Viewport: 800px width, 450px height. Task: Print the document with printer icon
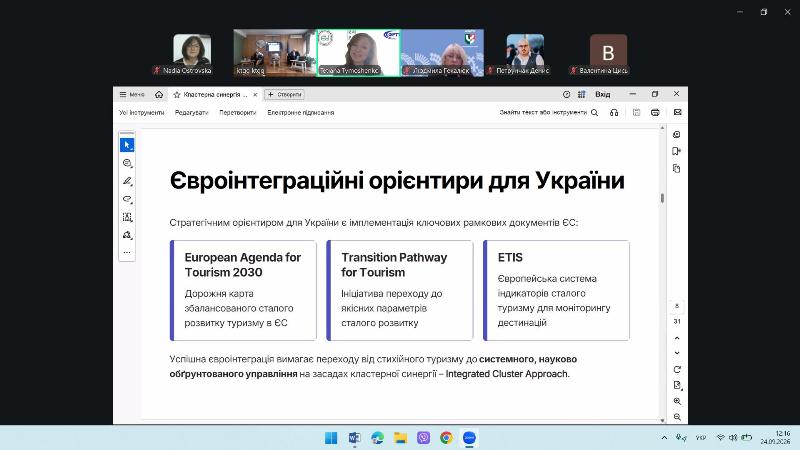[655, 112]
